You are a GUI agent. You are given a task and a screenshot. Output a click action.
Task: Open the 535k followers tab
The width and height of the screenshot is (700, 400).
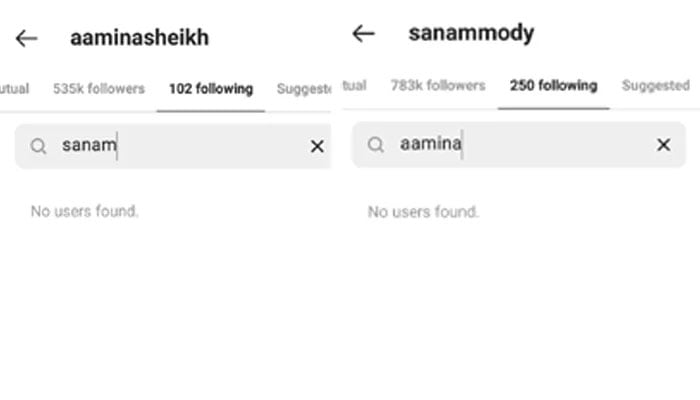[98, 89]
